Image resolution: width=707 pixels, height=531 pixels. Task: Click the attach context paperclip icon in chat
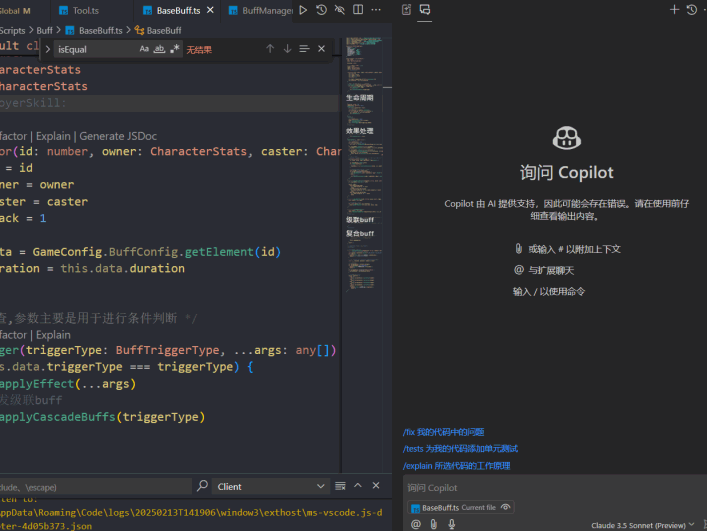tap(434, 523)
